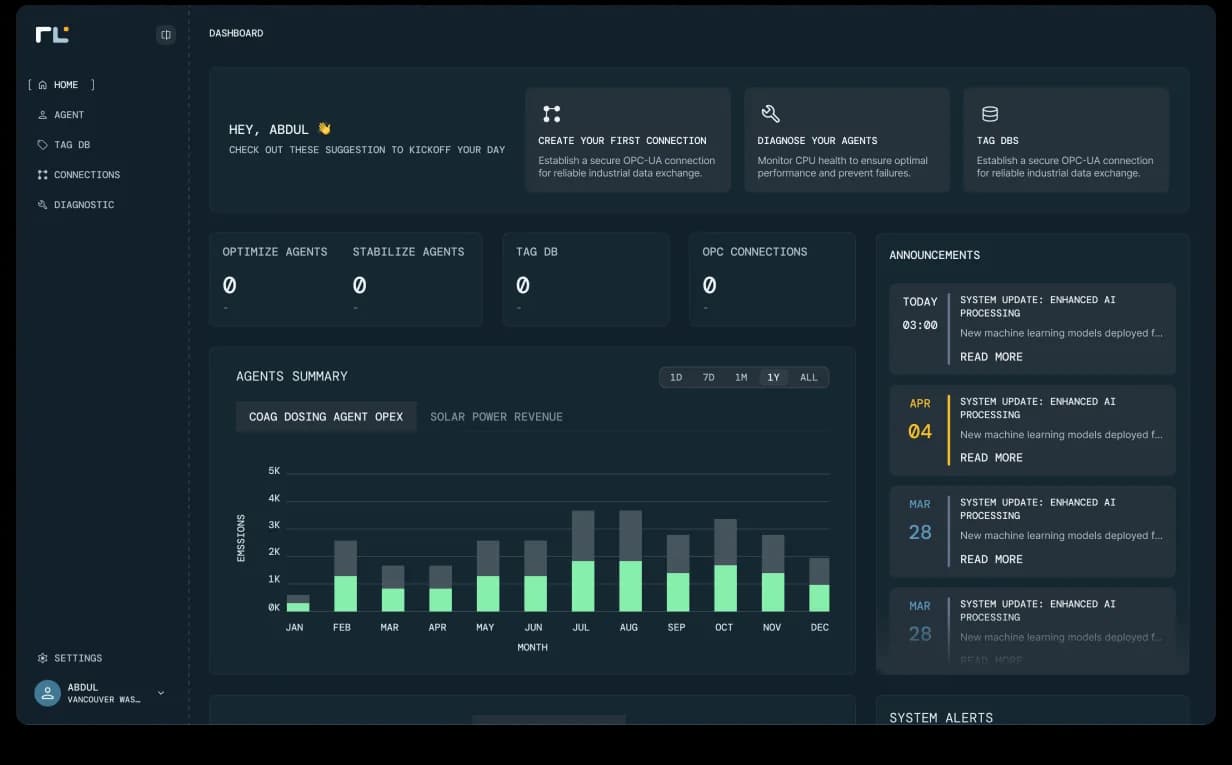Click the Agents Summary heading
The width and height of the screenshot is (1232, 765).
292,377
